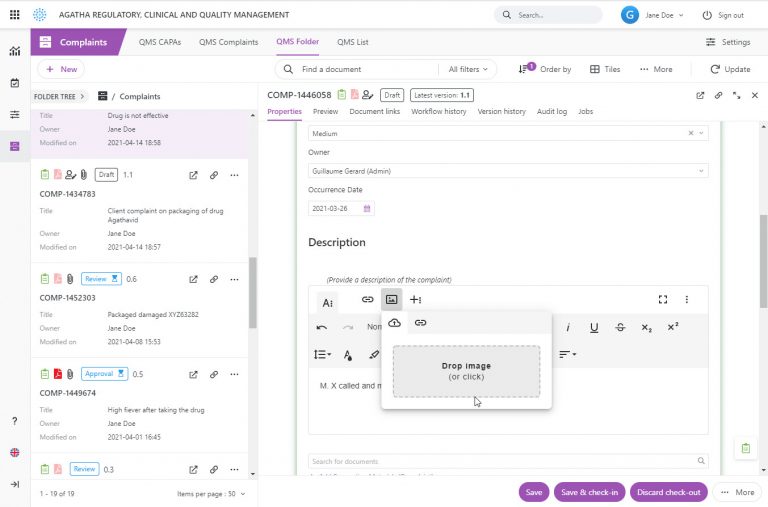Copy link for COMP-1452303 complaint
Viewport: 768px width, 507px height.
pos(214,279)
